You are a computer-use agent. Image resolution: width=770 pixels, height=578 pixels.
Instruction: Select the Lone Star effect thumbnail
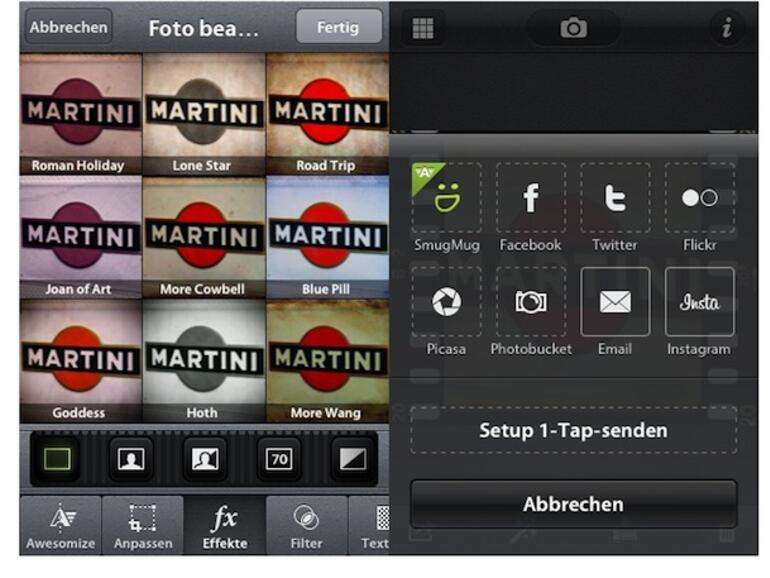(x=204, y=114)
